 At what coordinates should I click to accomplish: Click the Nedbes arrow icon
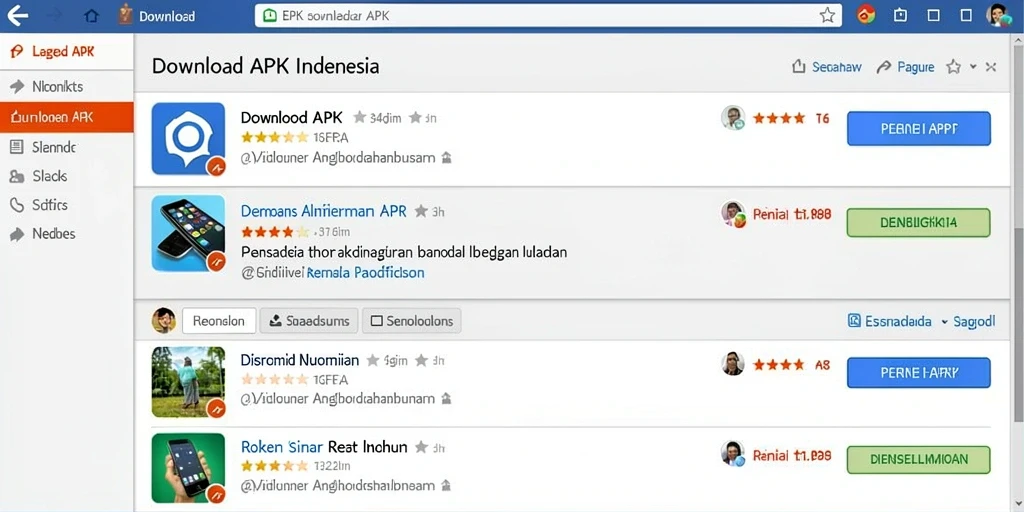tap(17, 234)
